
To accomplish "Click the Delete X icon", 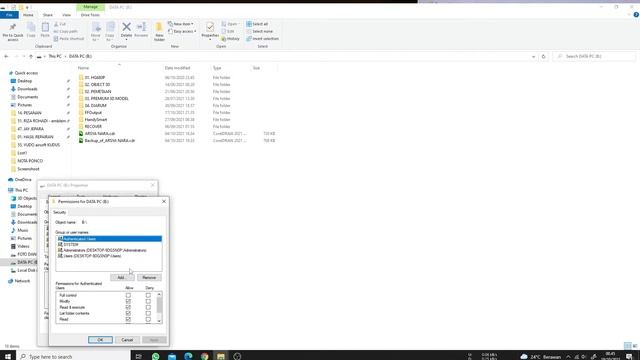I will coord(127,30).
